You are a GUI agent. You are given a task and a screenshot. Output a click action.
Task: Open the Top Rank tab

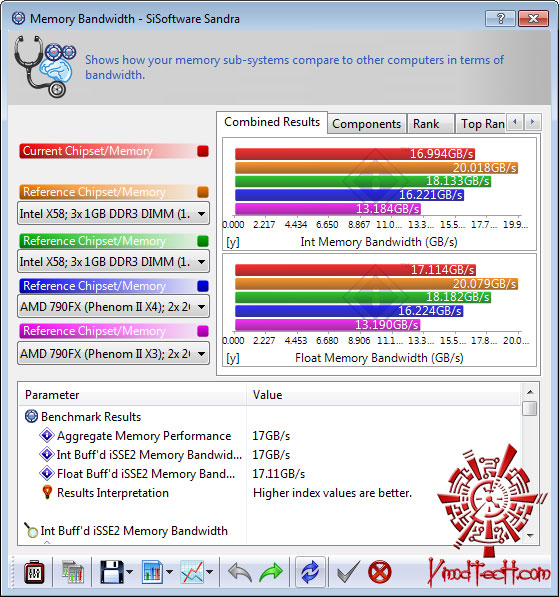tap(482, 124)
